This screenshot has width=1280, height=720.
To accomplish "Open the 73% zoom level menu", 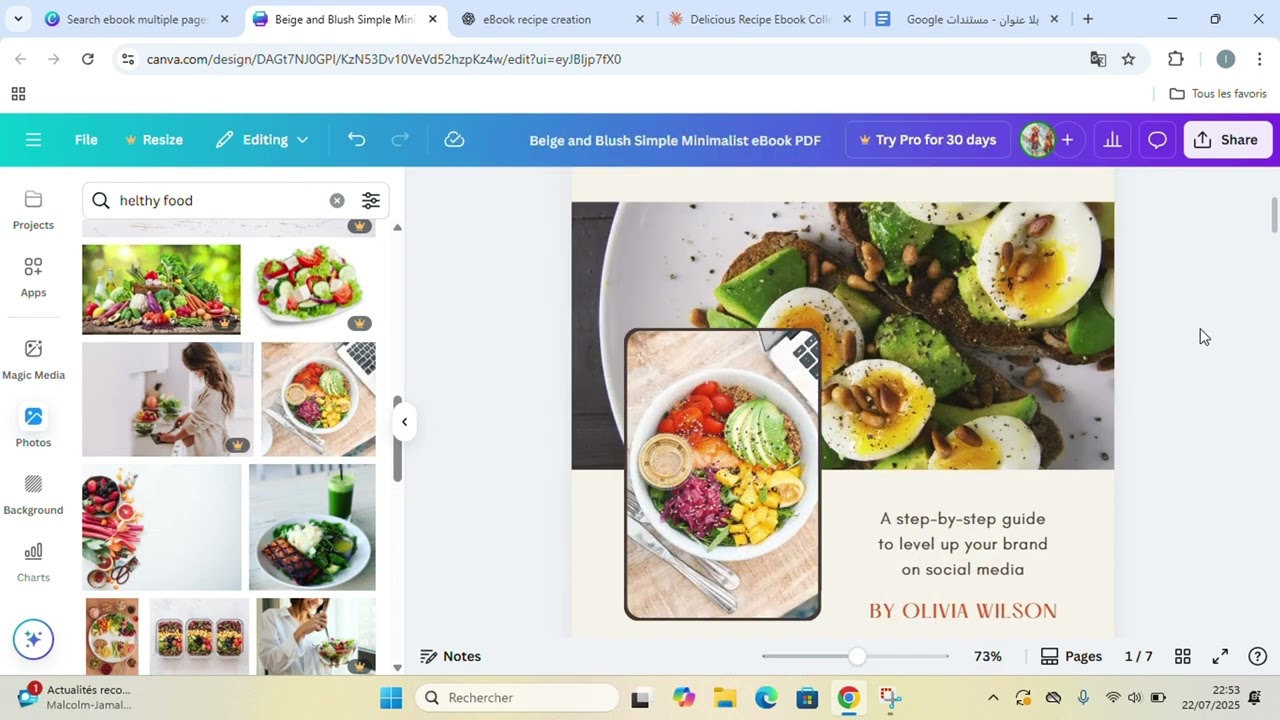I will tap(987, 656).
